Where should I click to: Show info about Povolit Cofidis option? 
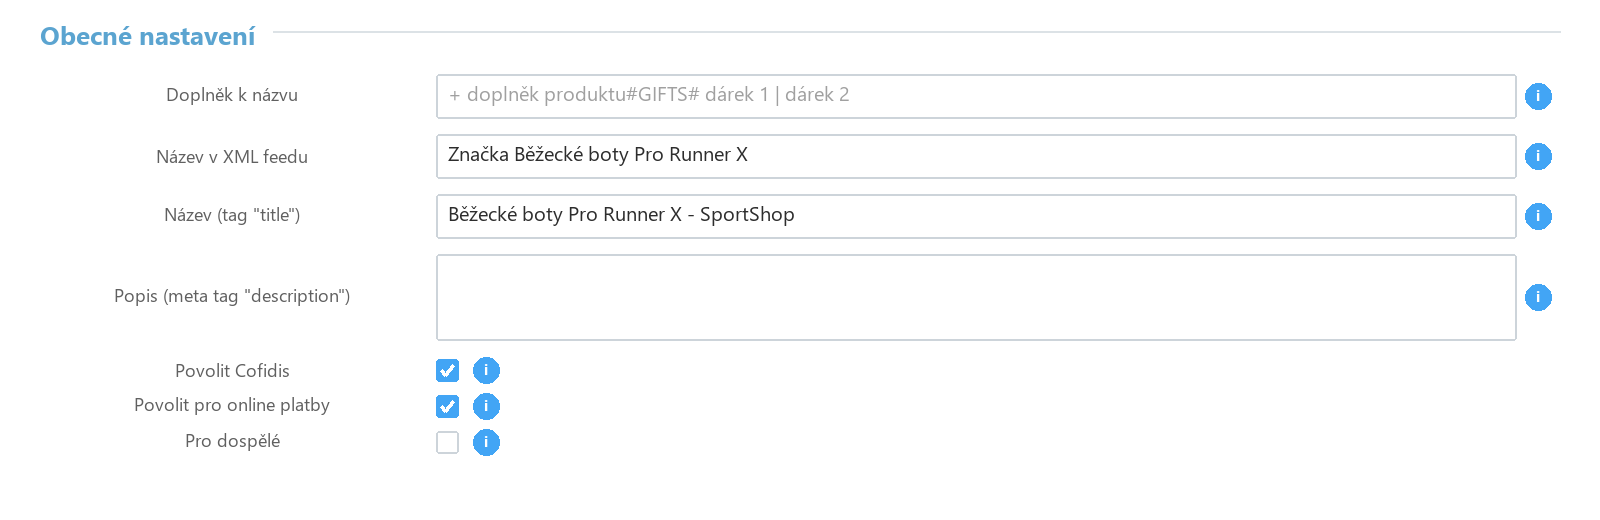pos(486,370)
